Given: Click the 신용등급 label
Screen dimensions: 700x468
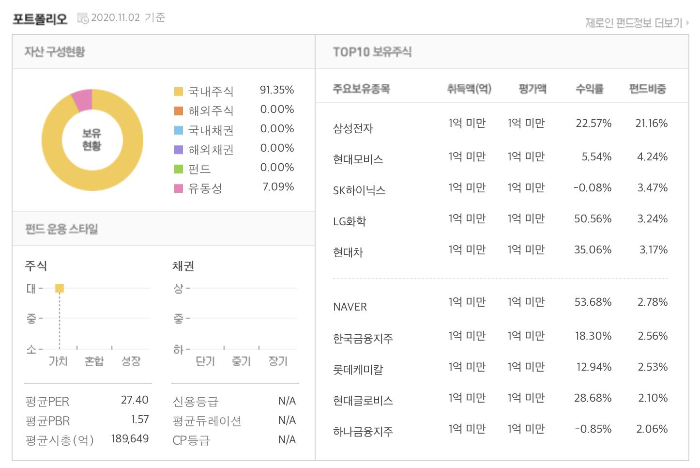Looking at the screenshot, I should click(x=195, y=402).
